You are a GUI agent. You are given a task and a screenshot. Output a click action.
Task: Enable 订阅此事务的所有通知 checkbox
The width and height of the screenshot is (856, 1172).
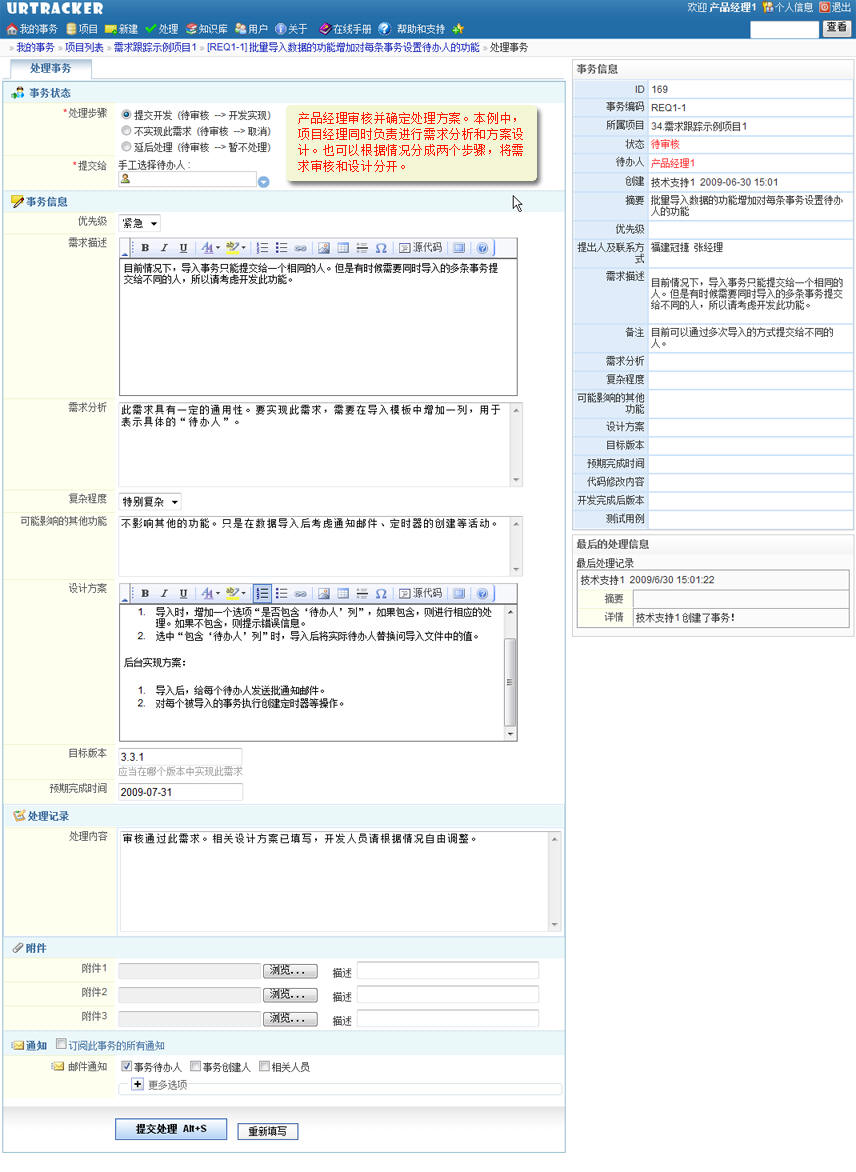click(x=61, y=1044)
